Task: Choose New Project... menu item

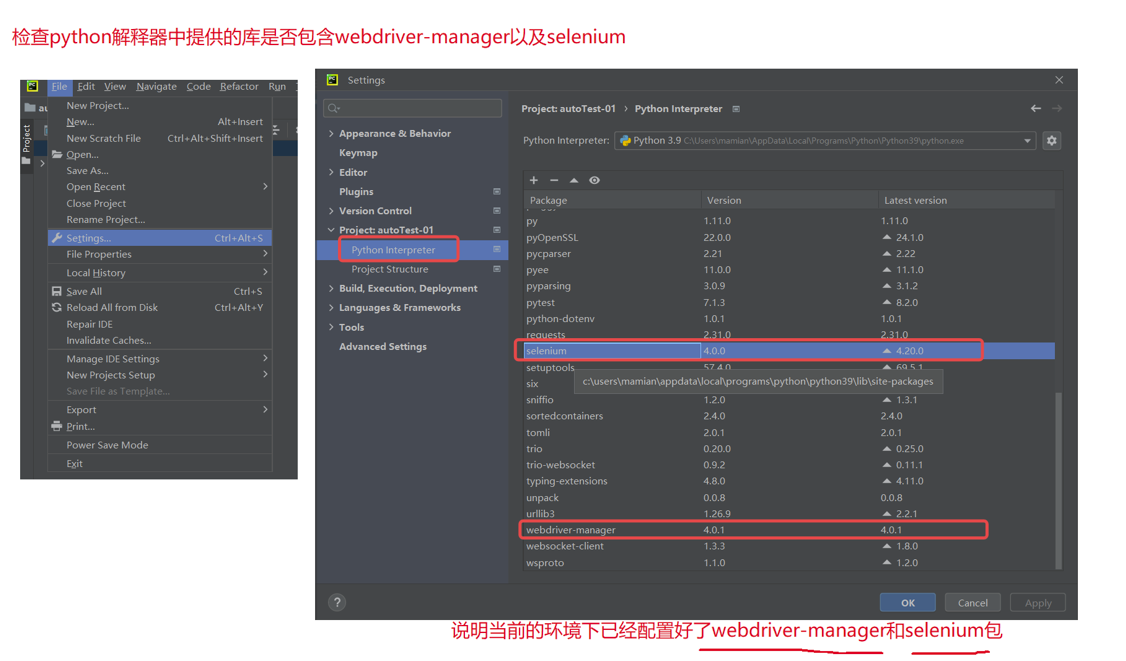Action: tap(159, 106)
